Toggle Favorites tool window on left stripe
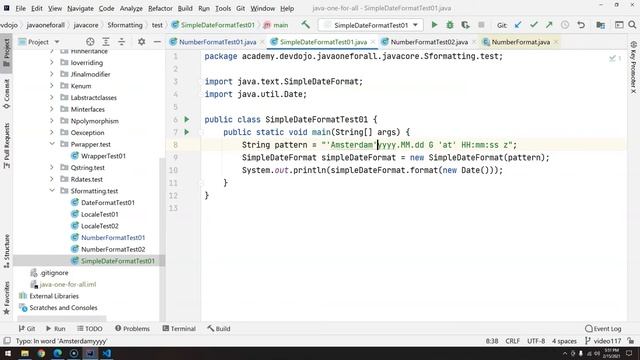 7,298
